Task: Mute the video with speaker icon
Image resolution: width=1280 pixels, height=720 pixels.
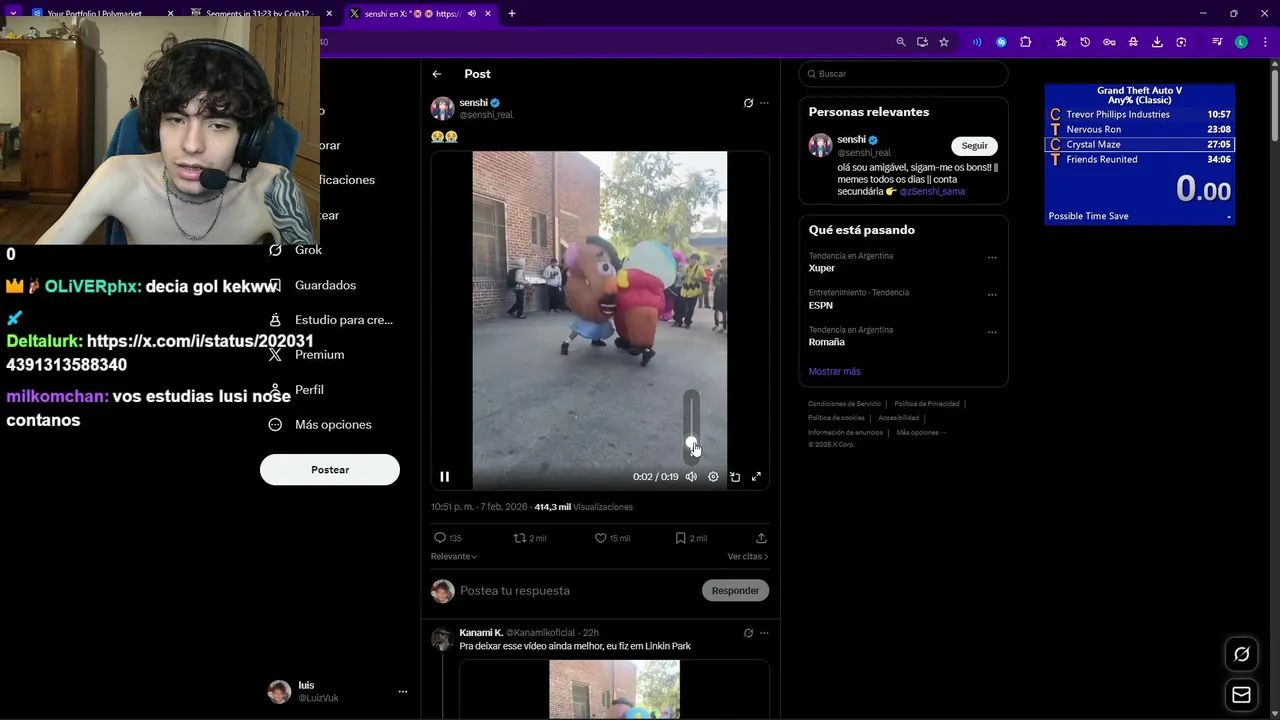Action: pyautogui.click(x=691, y=477)
